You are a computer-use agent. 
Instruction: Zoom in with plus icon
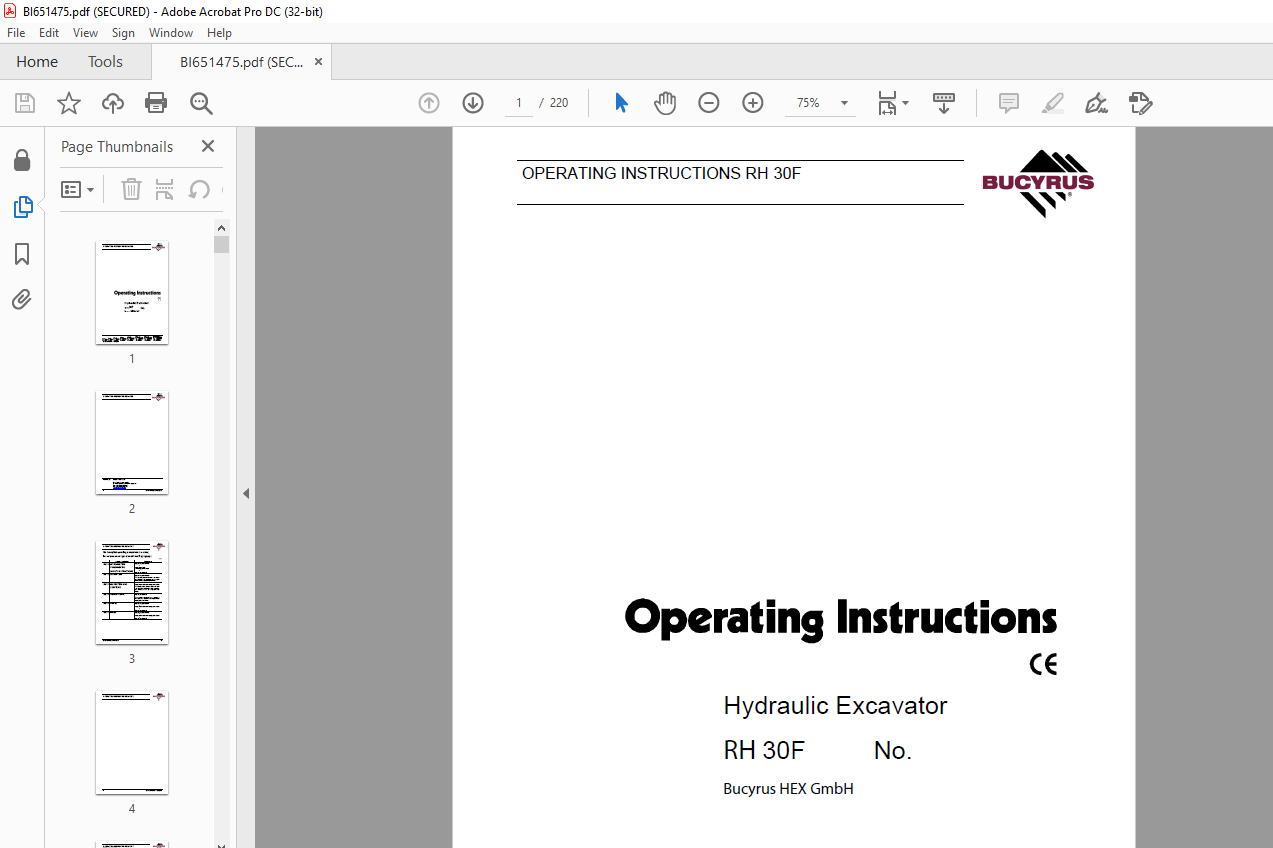point(753,103)
